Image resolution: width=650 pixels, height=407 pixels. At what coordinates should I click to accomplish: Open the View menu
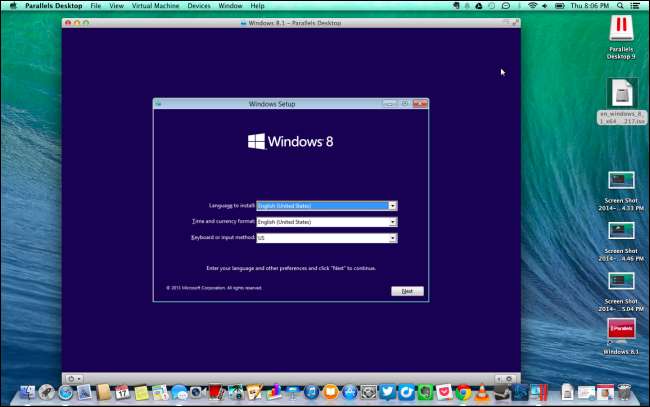pyautogui.click(x=116, y=6)
